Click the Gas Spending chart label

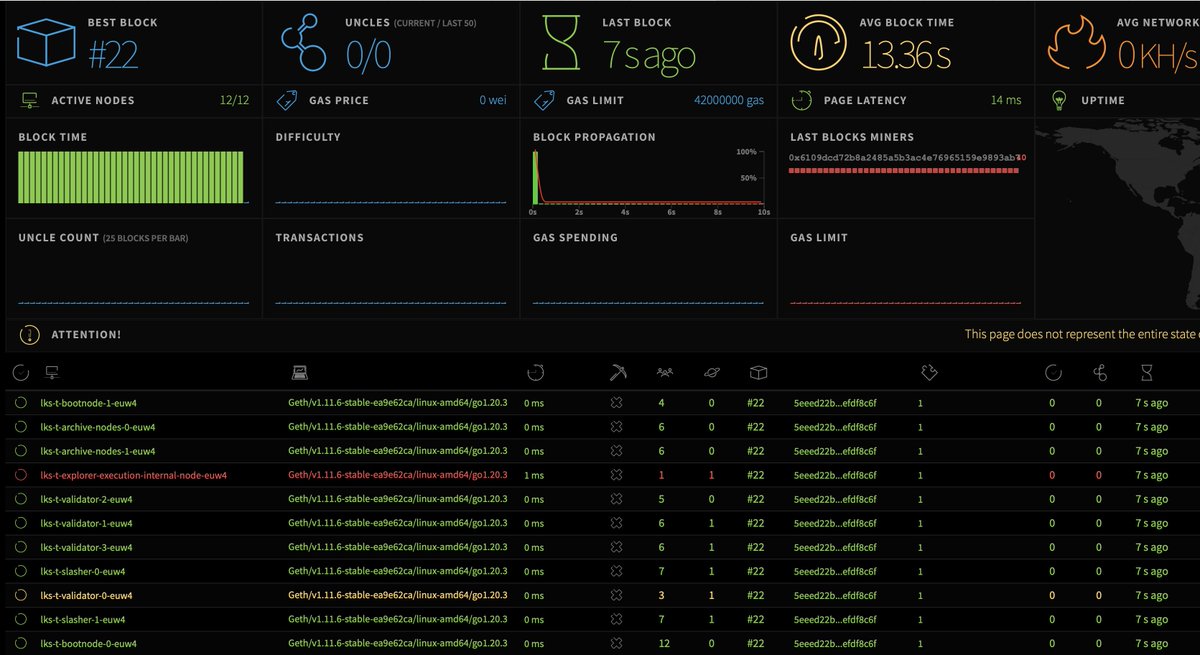pos(575,238)
